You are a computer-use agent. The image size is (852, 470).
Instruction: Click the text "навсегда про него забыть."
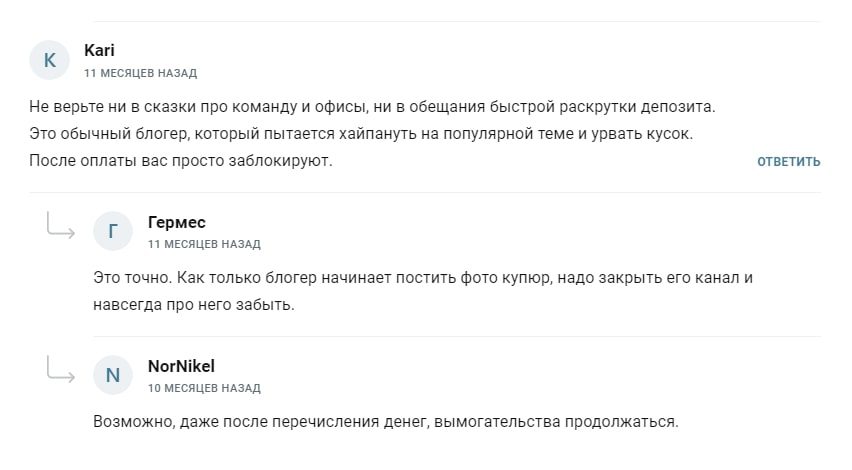[x=194, y=304]
